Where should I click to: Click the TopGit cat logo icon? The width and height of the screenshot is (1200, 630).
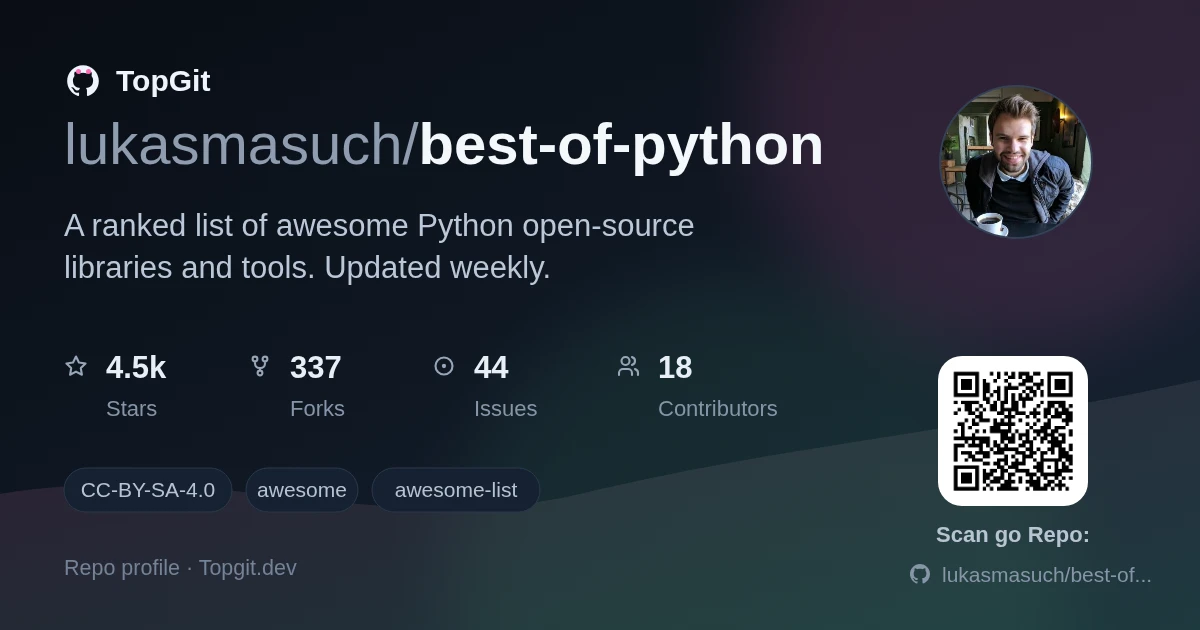83,81
